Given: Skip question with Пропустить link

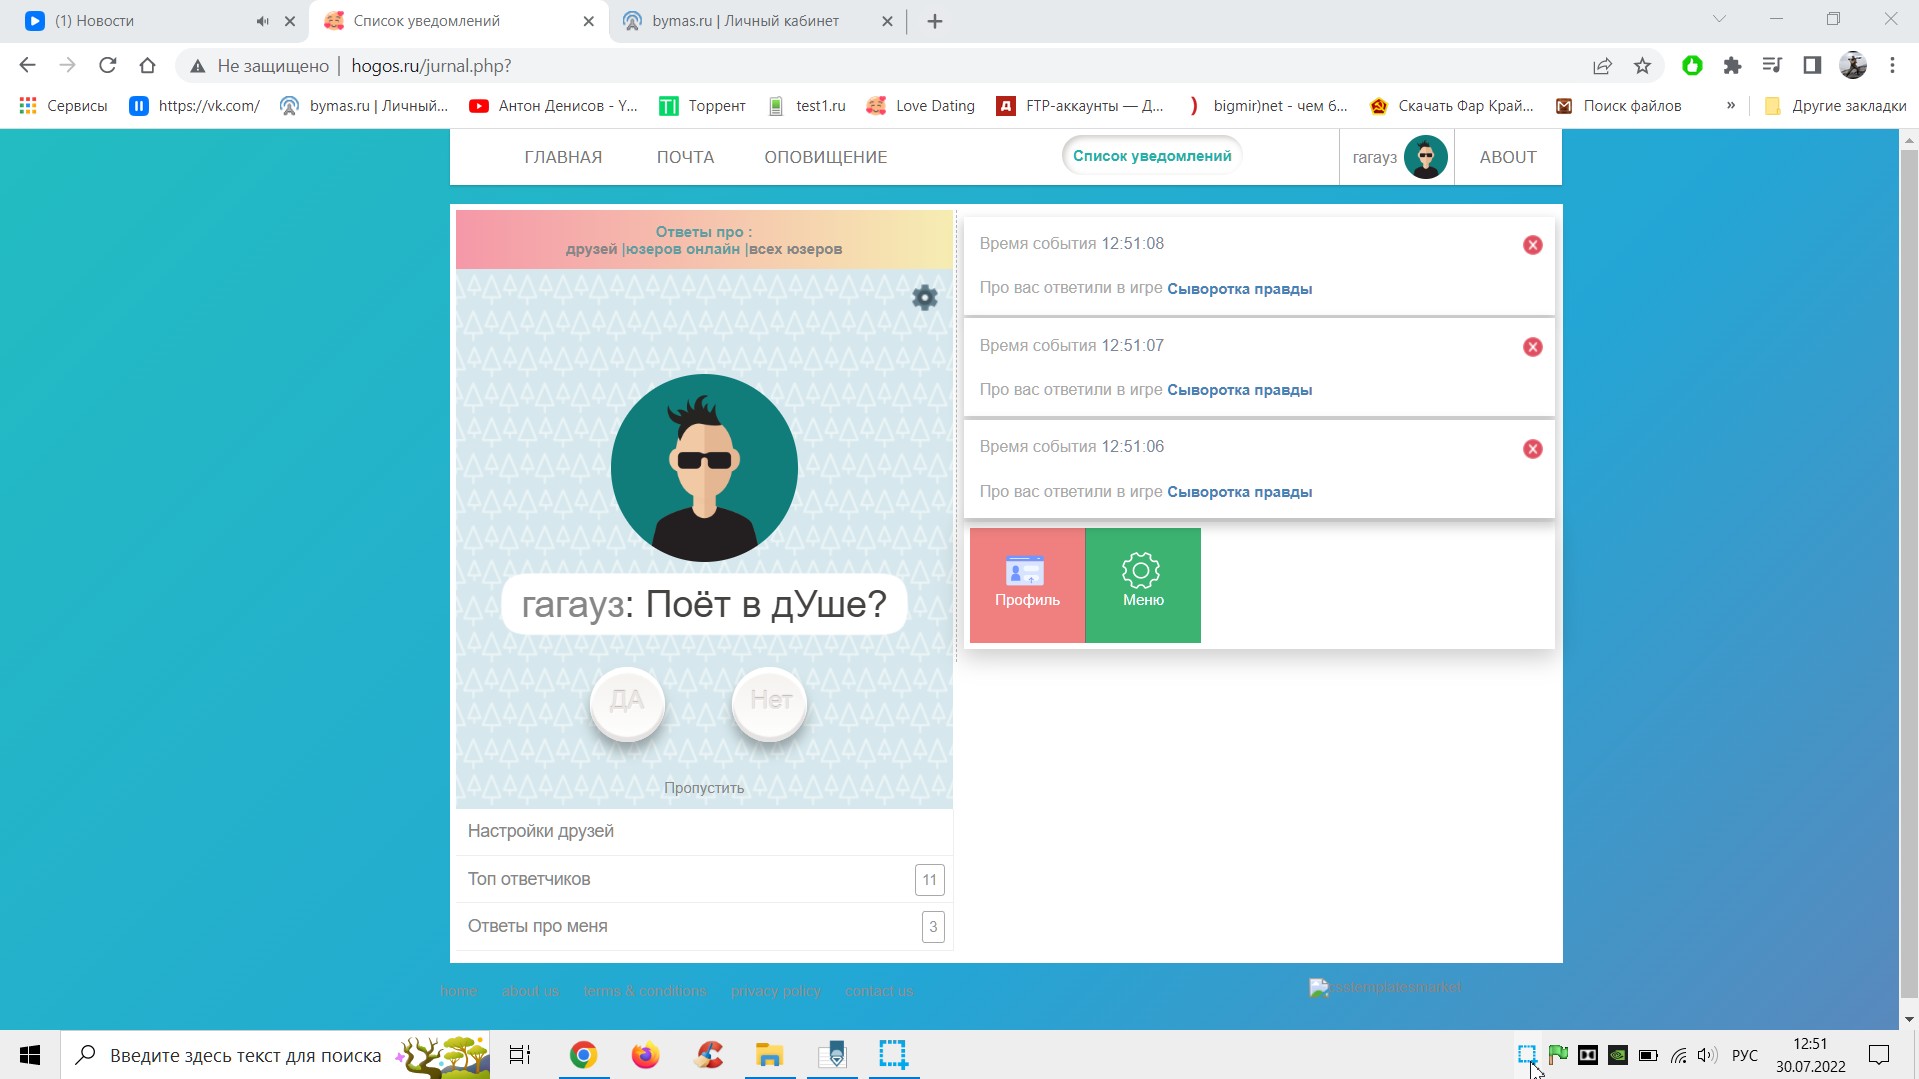Looking at the screenshot, I should pyautogui.click(x=704, y=788).
